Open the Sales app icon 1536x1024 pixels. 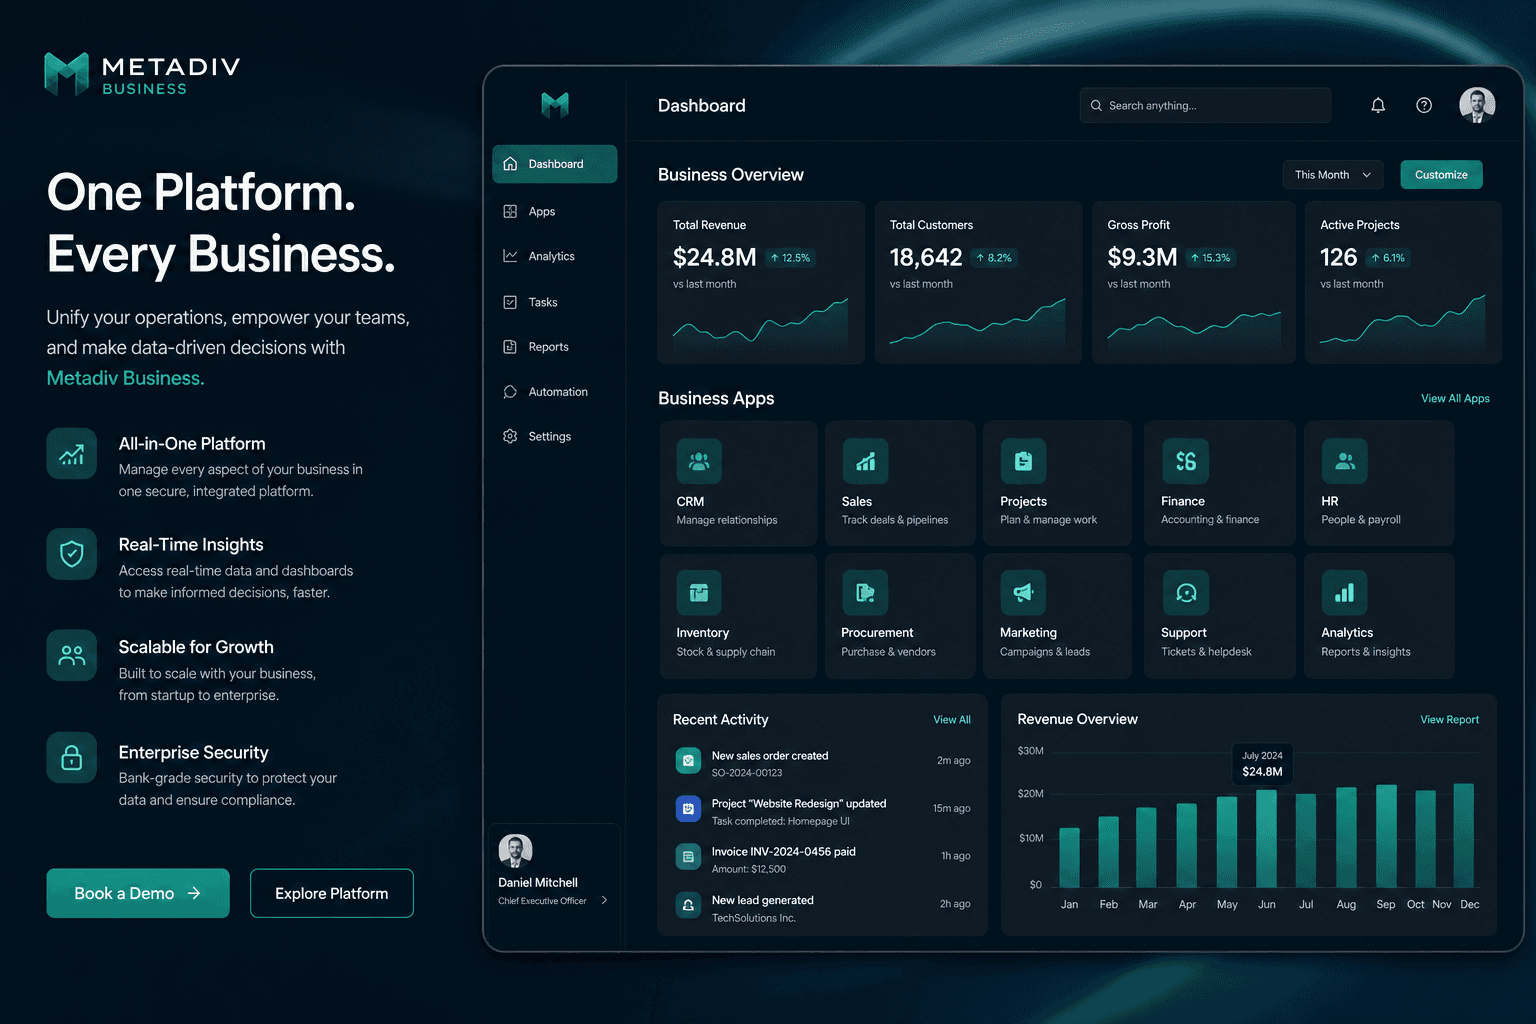tap(865, 461)
